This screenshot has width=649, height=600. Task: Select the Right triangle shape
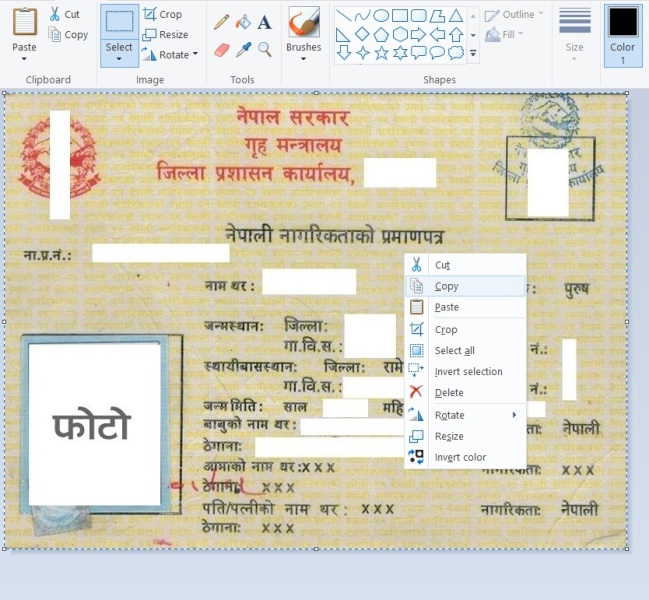343,35
